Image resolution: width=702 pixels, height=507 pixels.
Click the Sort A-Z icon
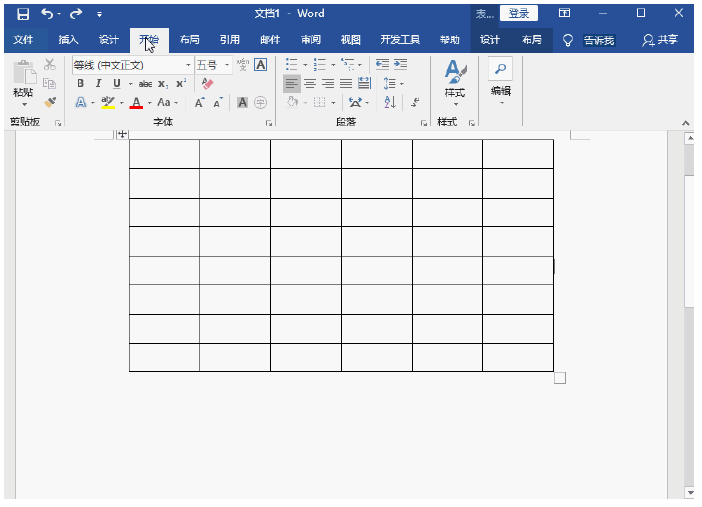(390, 103)
